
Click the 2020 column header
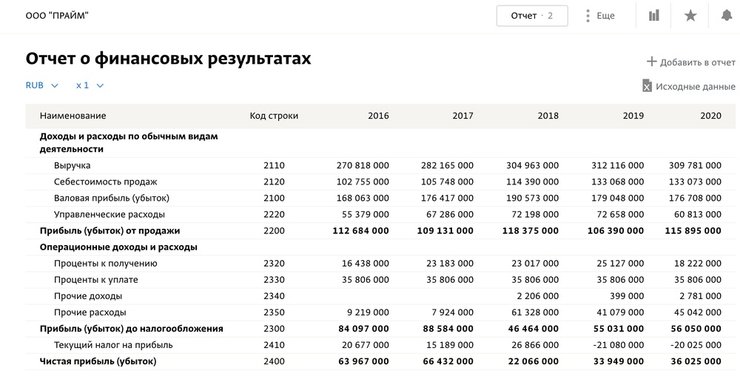(x=711, y=116)
